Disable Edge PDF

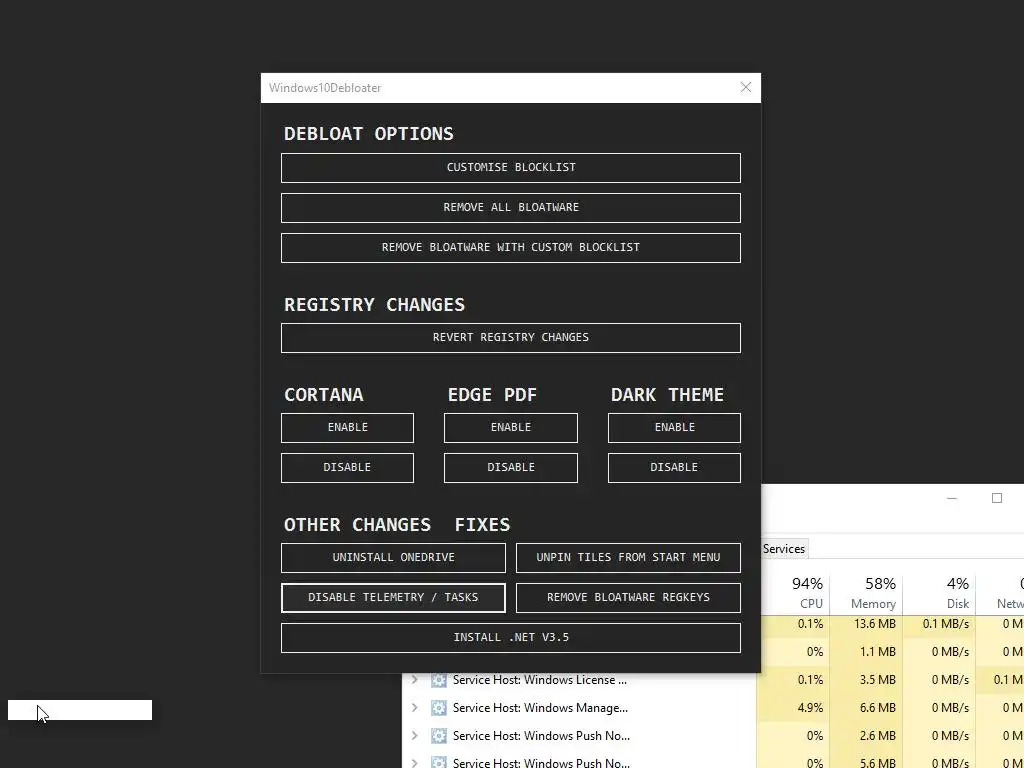[511, 468]
